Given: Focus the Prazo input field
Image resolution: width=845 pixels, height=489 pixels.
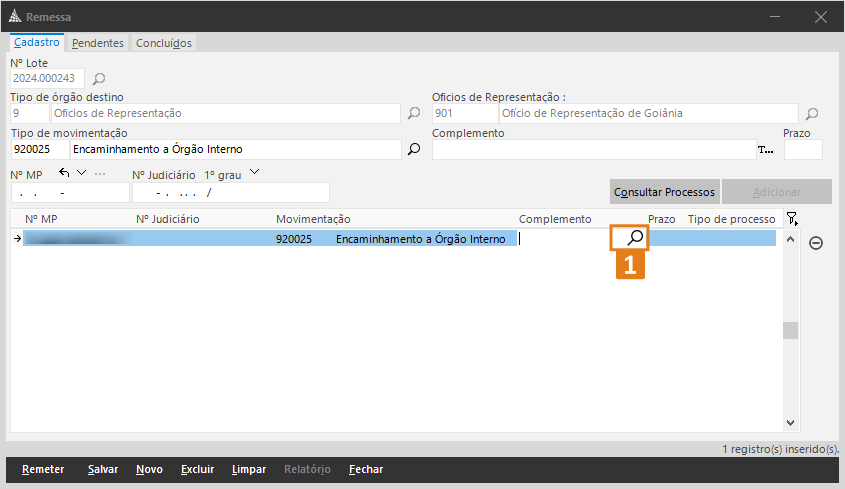Looking at the screenshot, I should pyautogui.click(x=803, y=149).
